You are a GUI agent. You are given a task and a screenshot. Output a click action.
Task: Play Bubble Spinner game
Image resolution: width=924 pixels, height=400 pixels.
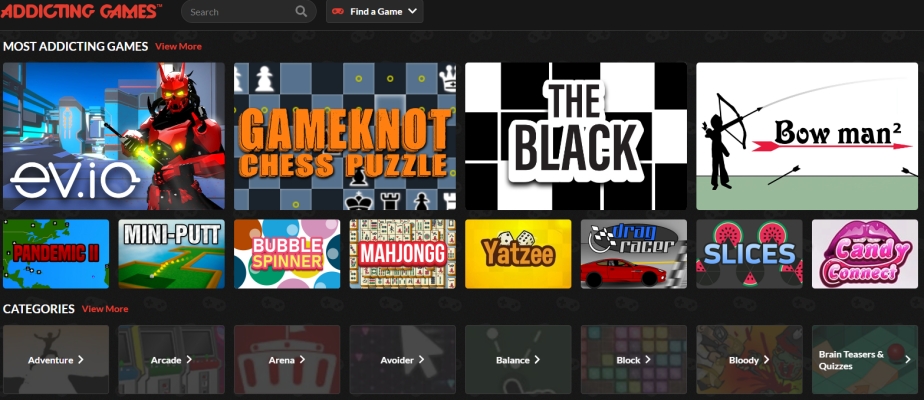pos(287,254)
